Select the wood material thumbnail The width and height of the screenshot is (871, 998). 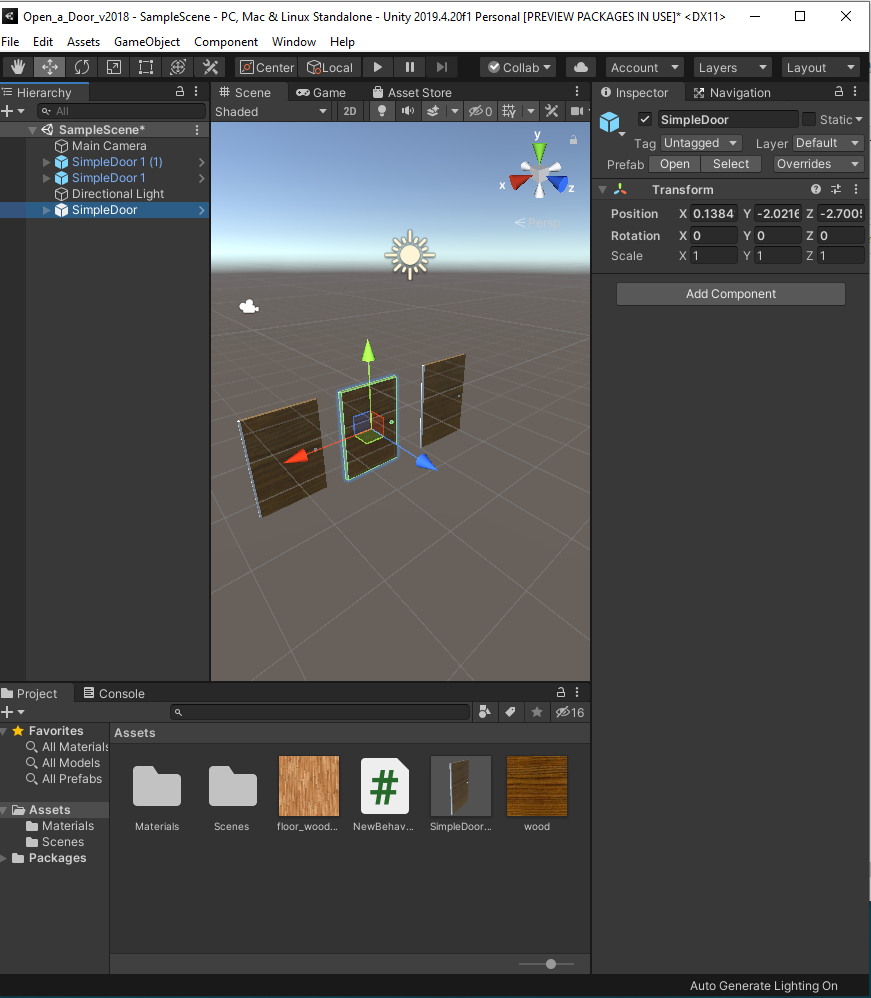537,786
